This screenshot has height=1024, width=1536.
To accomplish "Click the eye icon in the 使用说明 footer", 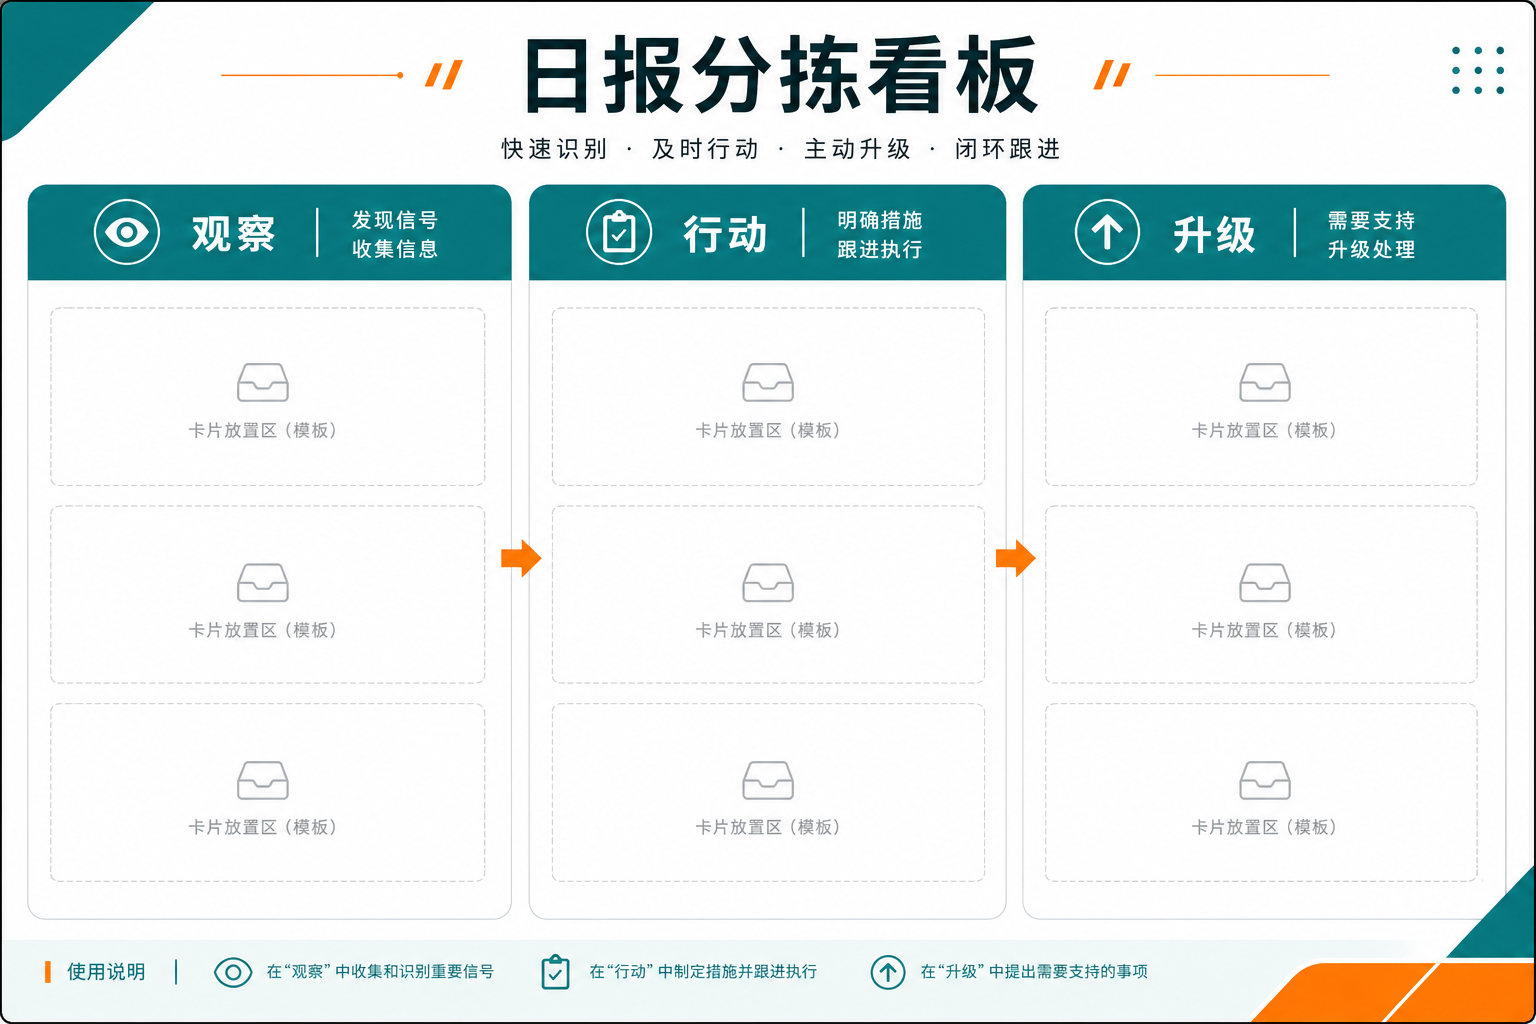I will tap(233, 972).
